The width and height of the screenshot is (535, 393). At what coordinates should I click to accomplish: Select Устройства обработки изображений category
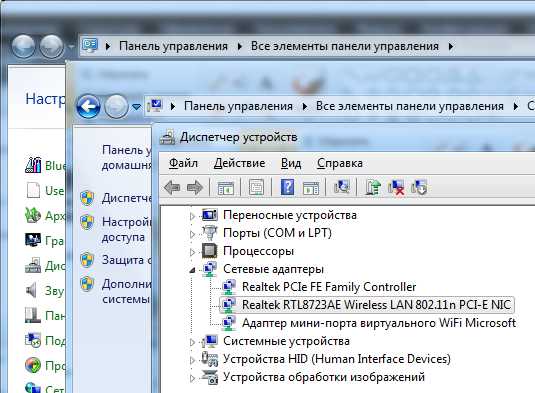click(324, 377)
